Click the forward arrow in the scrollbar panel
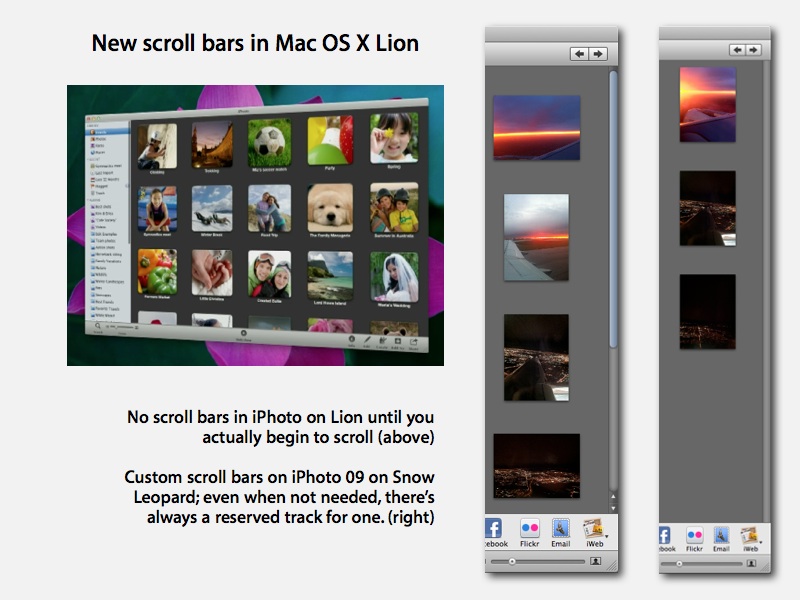The height and width of the screenshot is (600, 800). pos(598,54)
